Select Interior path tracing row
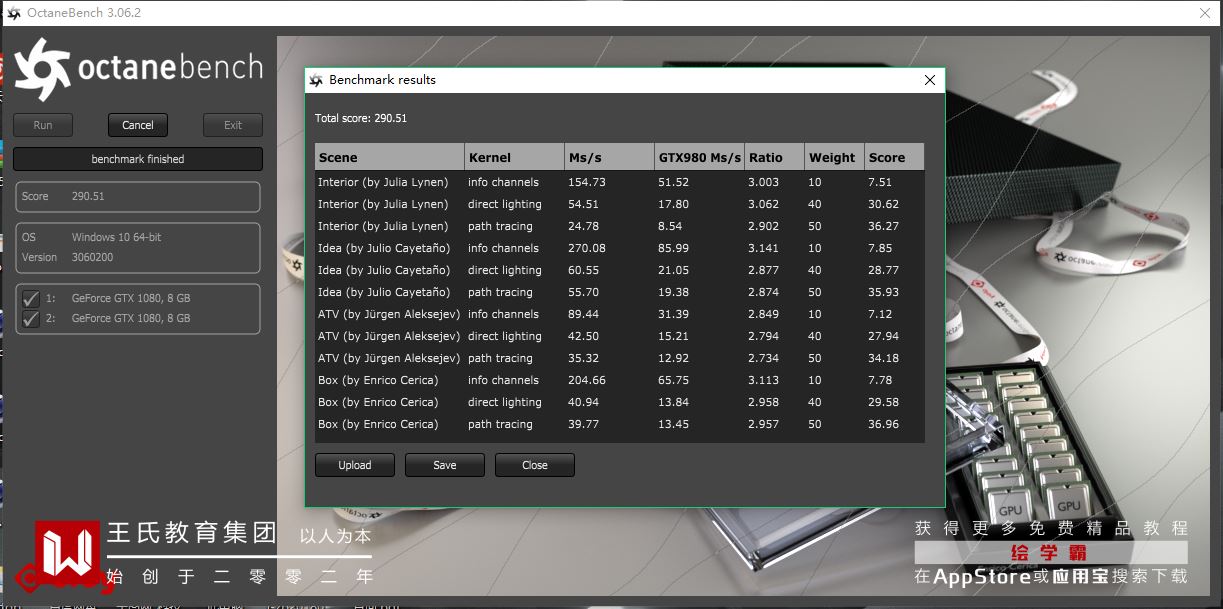Image resolution: width=1223 pixels, height=609 pixels. [619, 226]
